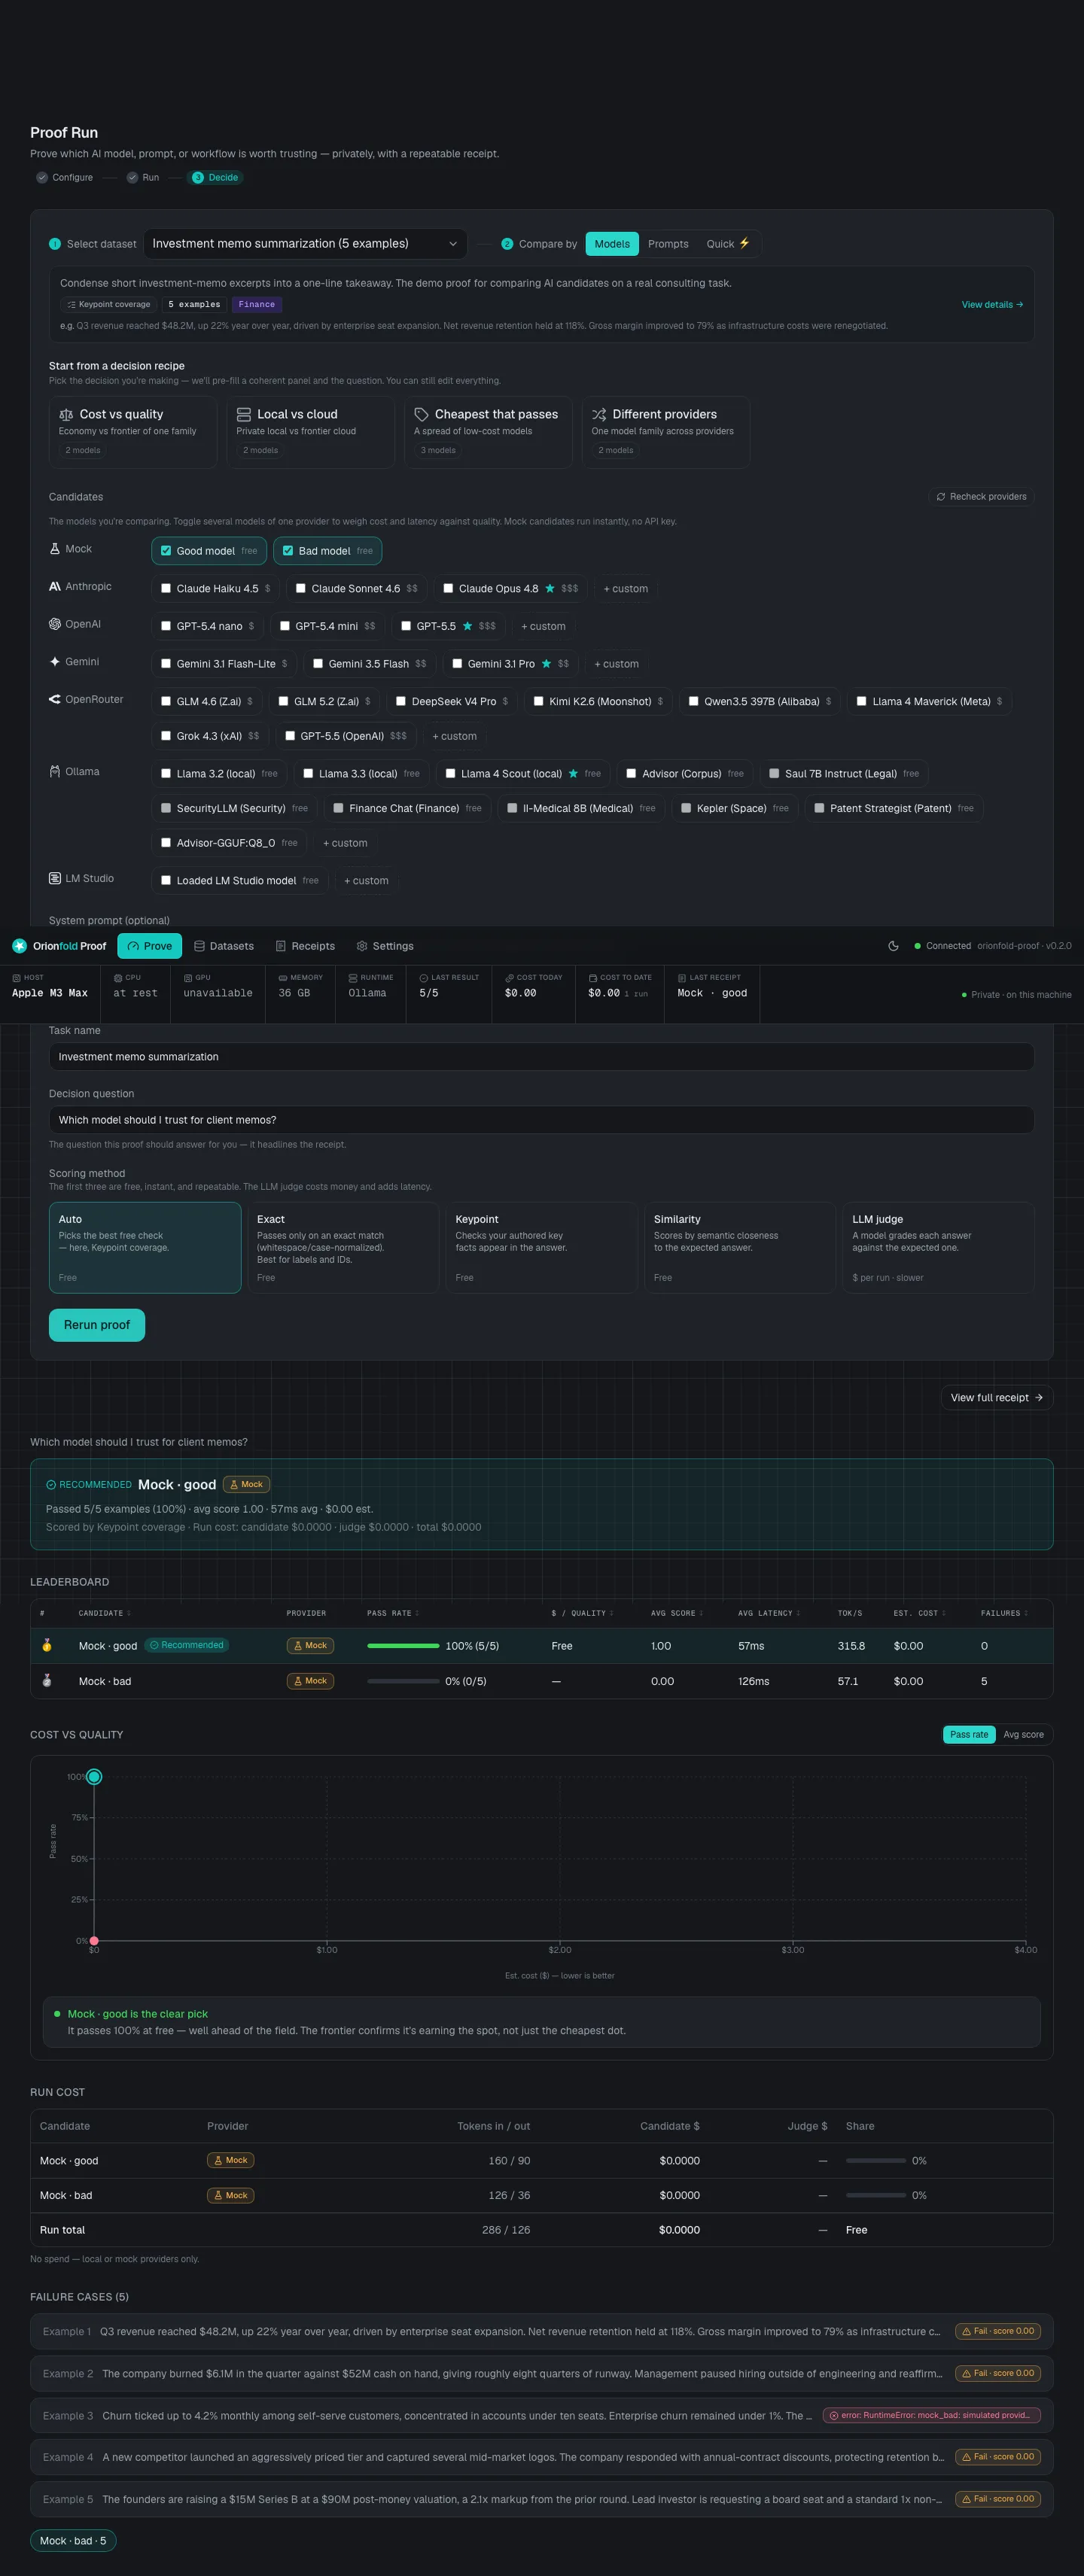Check the DeepSeek V4 Pro checkbox

[401, 702]
